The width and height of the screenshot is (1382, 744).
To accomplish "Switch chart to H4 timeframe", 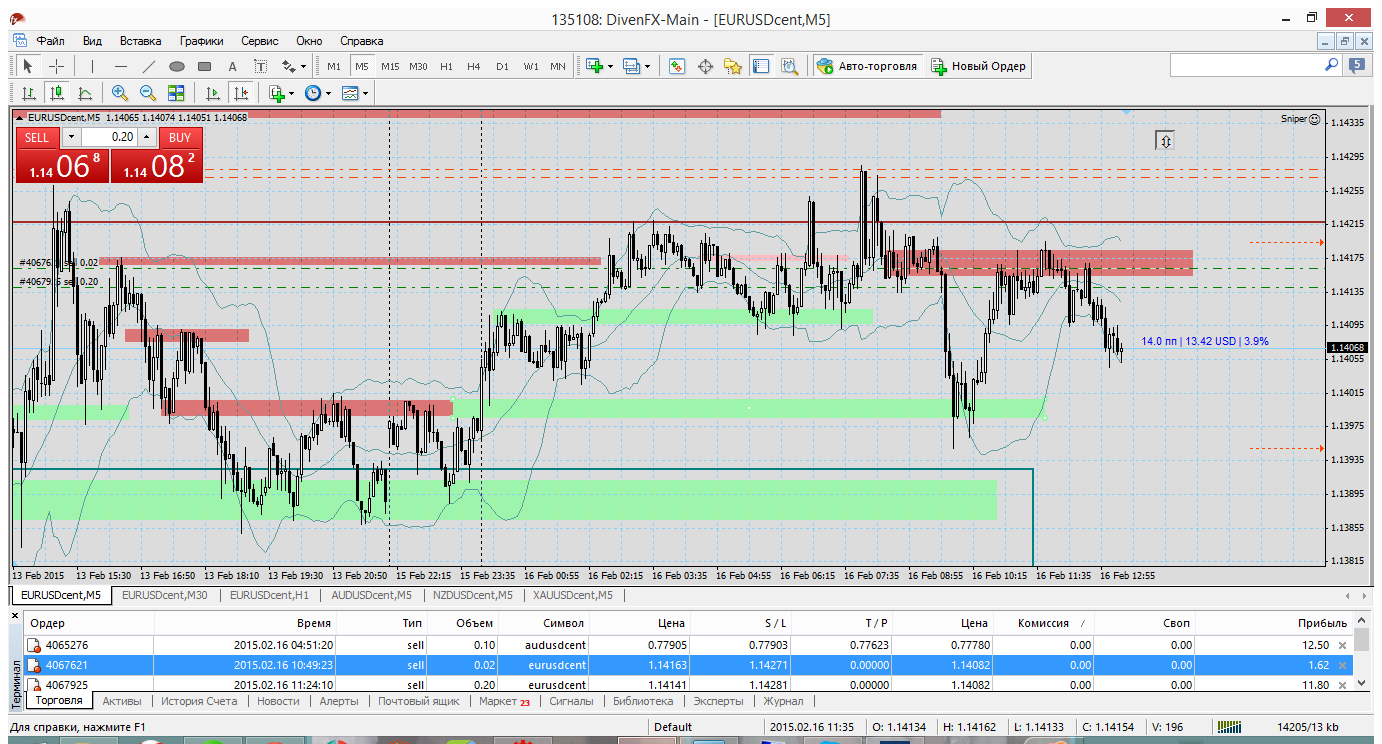I will click(x=474, y=66).
